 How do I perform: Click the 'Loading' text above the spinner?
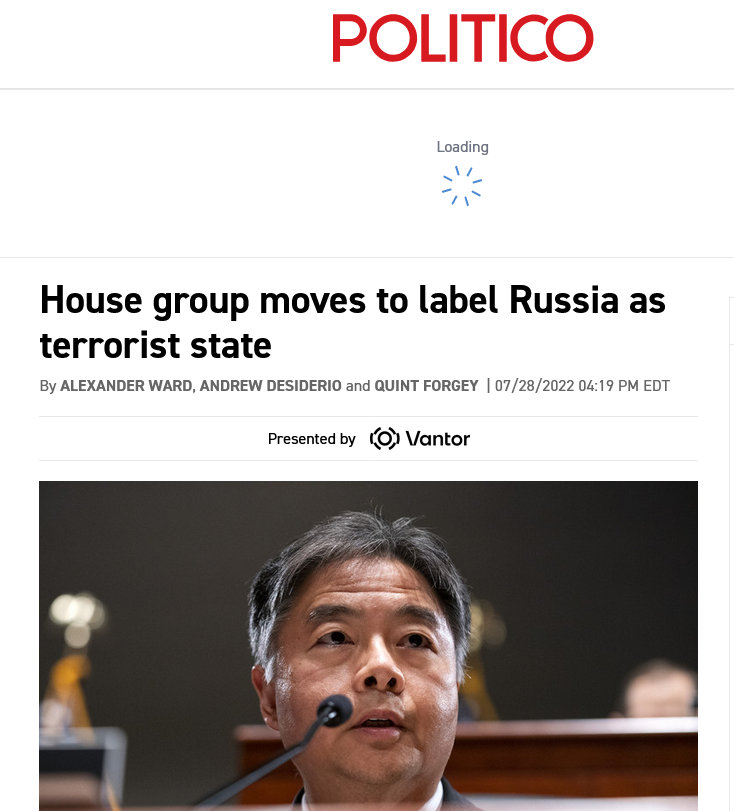[x=462, y=147]
